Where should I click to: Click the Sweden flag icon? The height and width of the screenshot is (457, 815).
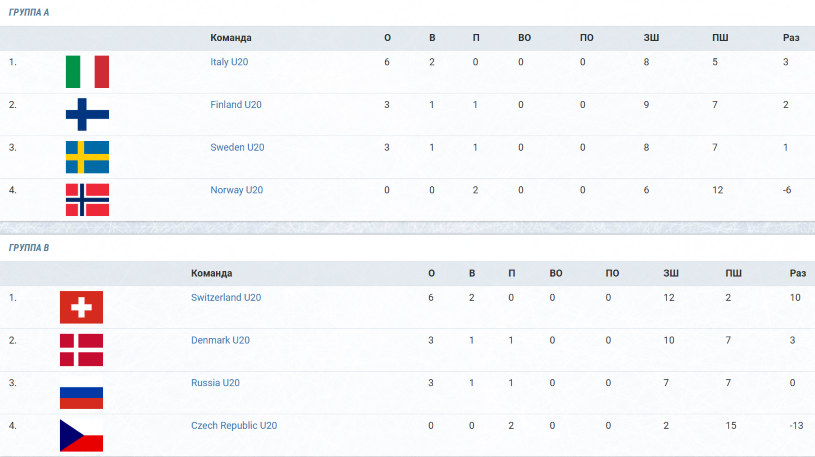click(87, 157)
